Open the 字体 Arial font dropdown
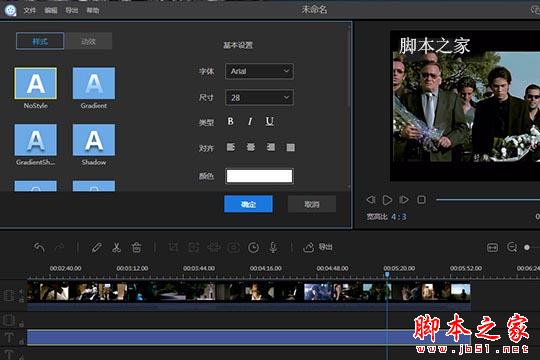Screen dimensions: 540x360 point(259,71)
